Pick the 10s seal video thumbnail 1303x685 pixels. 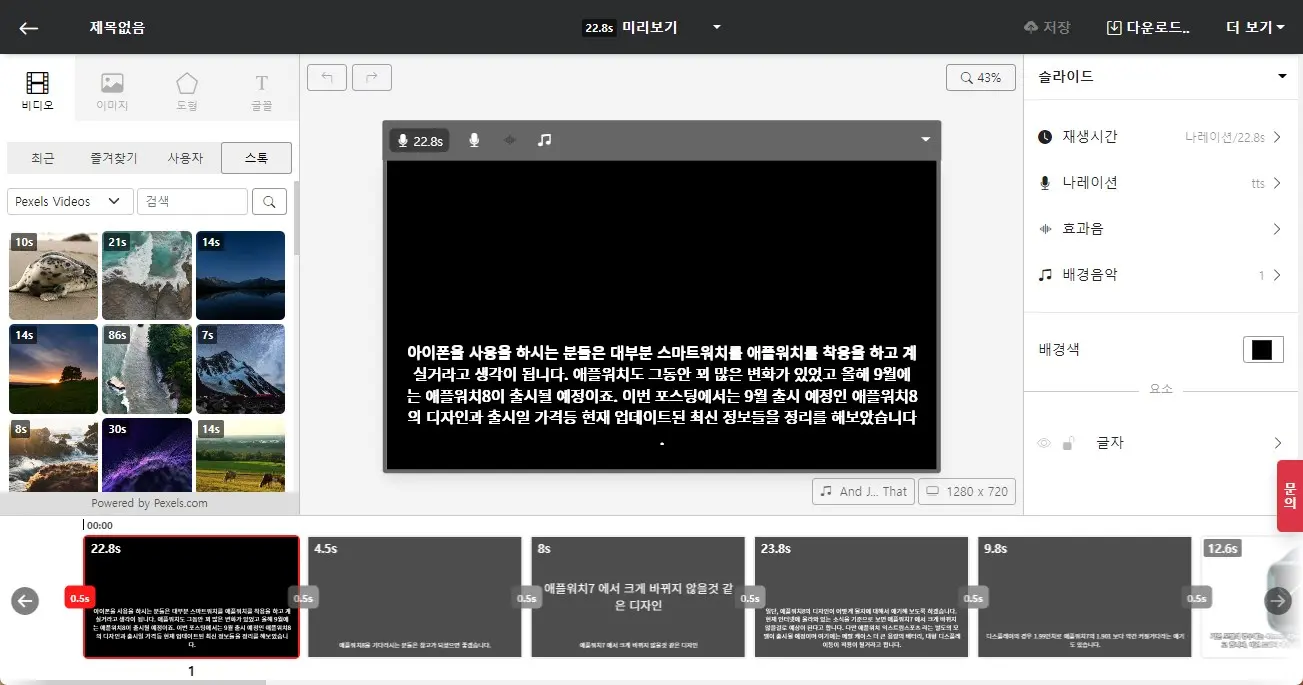click(x=53, y=275)
